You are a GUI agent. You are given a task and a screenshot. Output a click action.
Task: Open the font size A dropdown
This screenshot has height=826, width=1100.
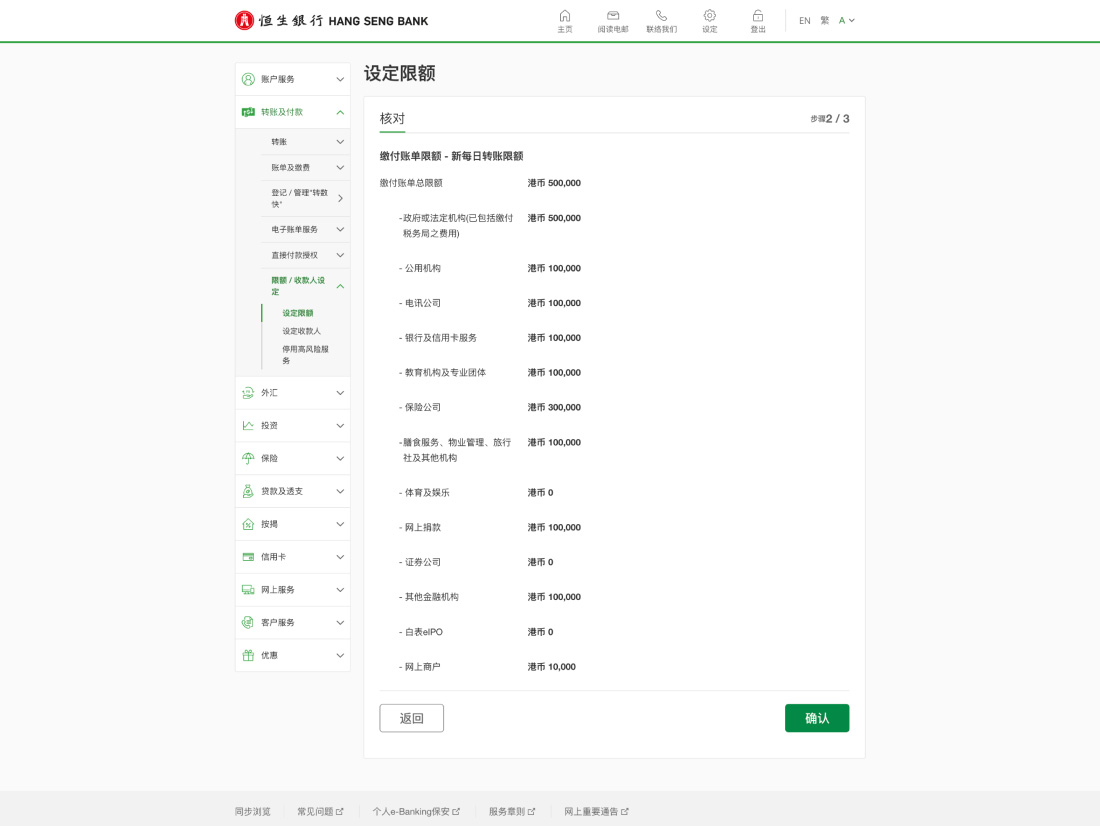pos(846,20)
